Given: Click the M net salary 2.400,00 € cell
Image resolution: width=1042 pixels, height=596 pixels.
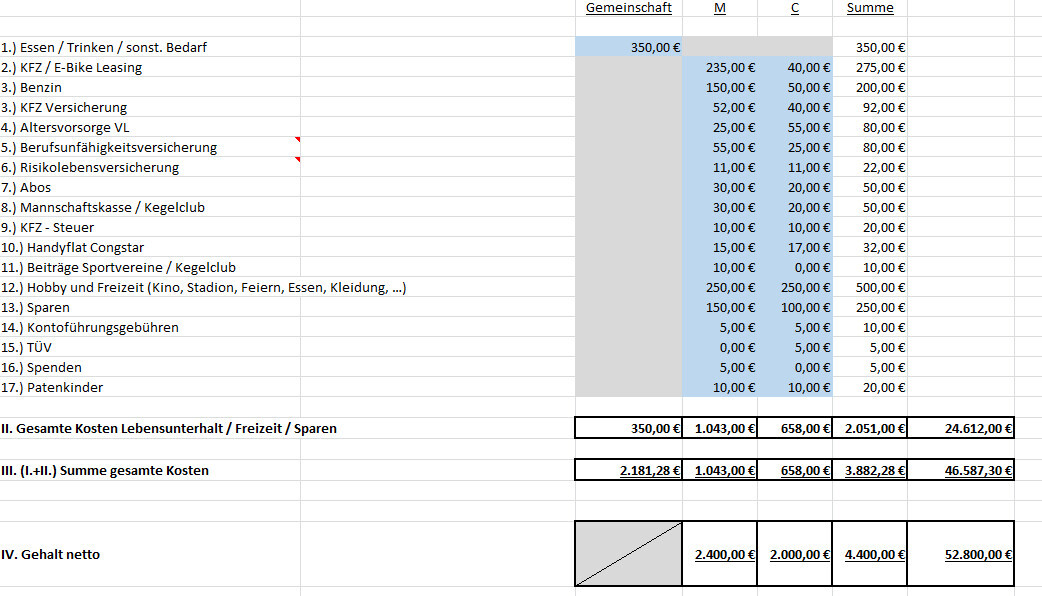Looking at the screenshot, I should [x=720, y=553].
